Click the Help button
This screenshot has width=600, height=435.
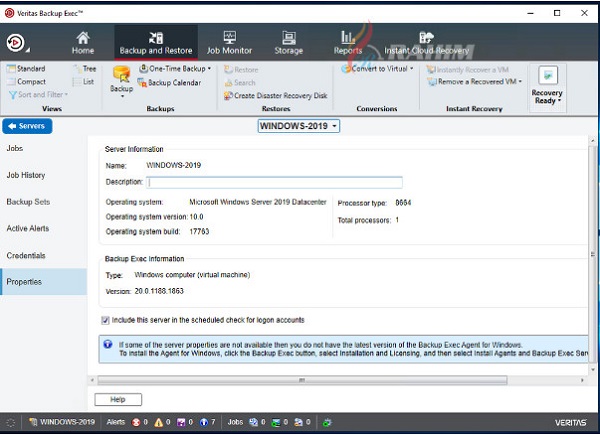point(118,399)
